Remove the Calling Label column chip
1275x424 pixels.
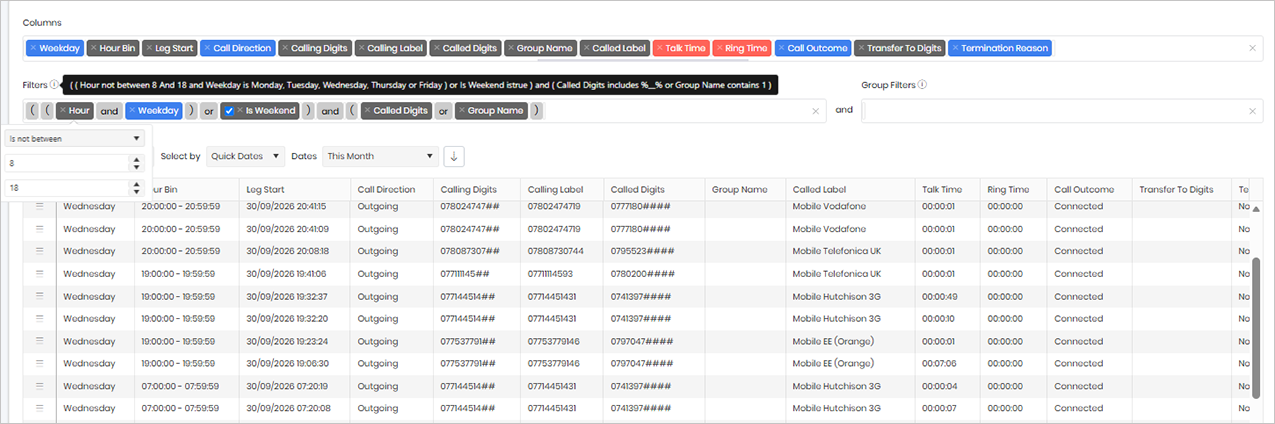(361, 48)
